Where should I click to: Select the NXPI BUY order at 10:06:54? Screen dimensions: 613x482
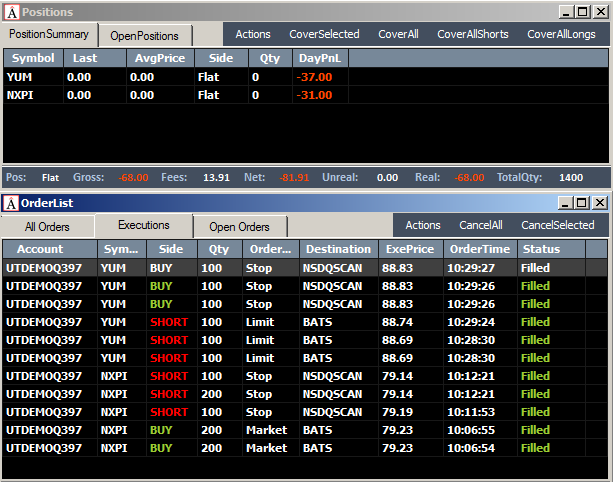pos(305,448)
